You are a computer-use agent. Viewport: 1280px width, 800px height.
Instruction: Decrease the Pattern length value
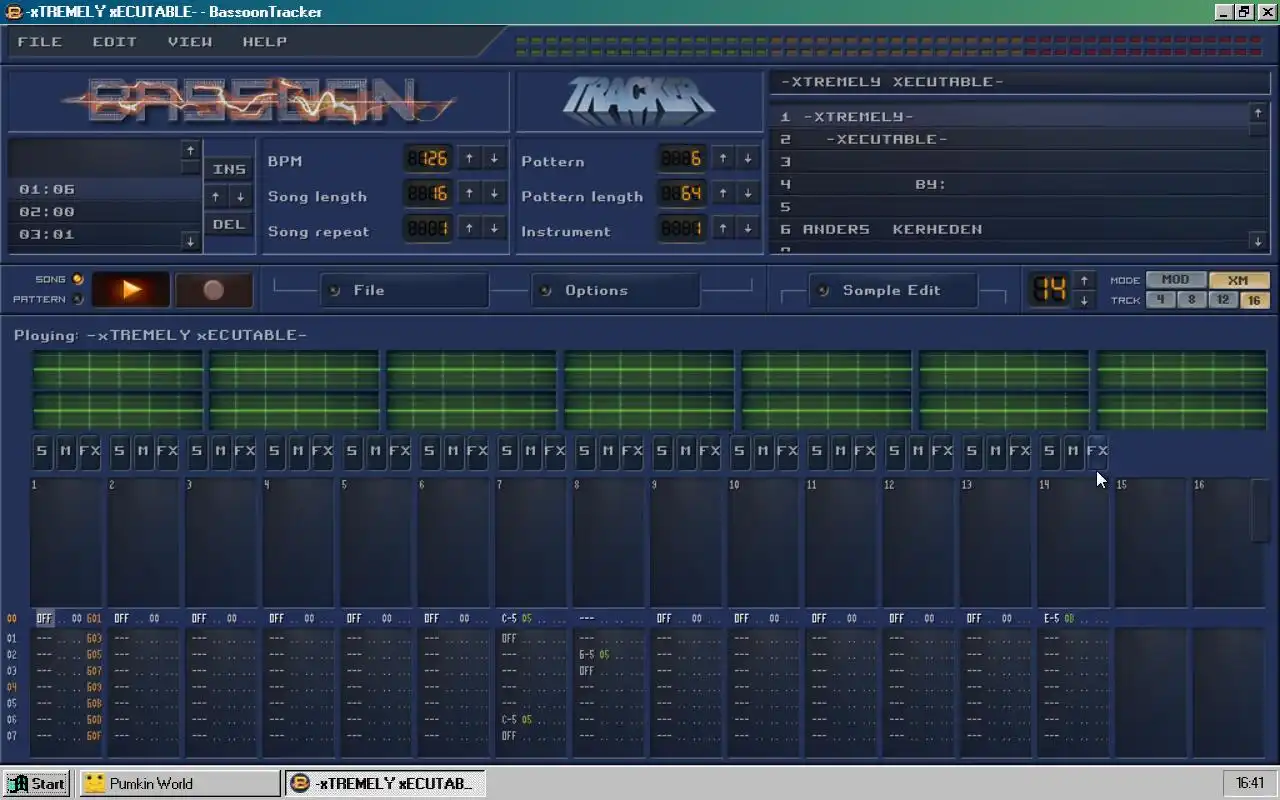point(748,193)
